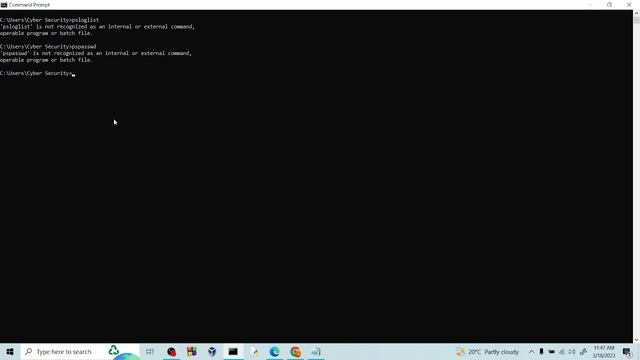Launch the WinRAR books icon in taskbar

coord(192,351)
